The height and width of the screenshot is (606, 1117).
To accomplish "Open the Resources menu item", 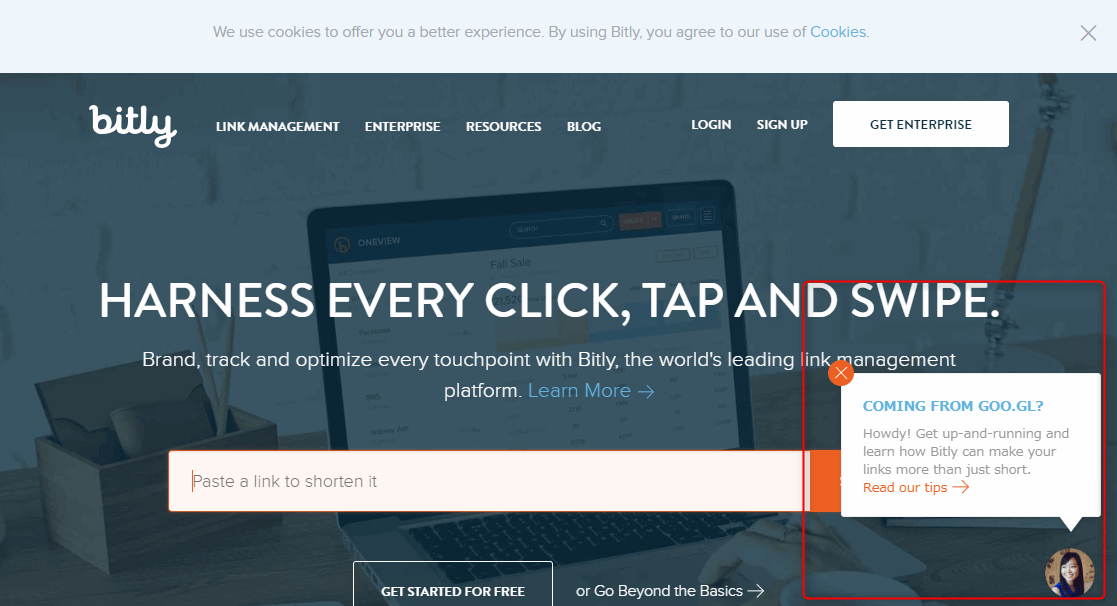I will [504, 126].
